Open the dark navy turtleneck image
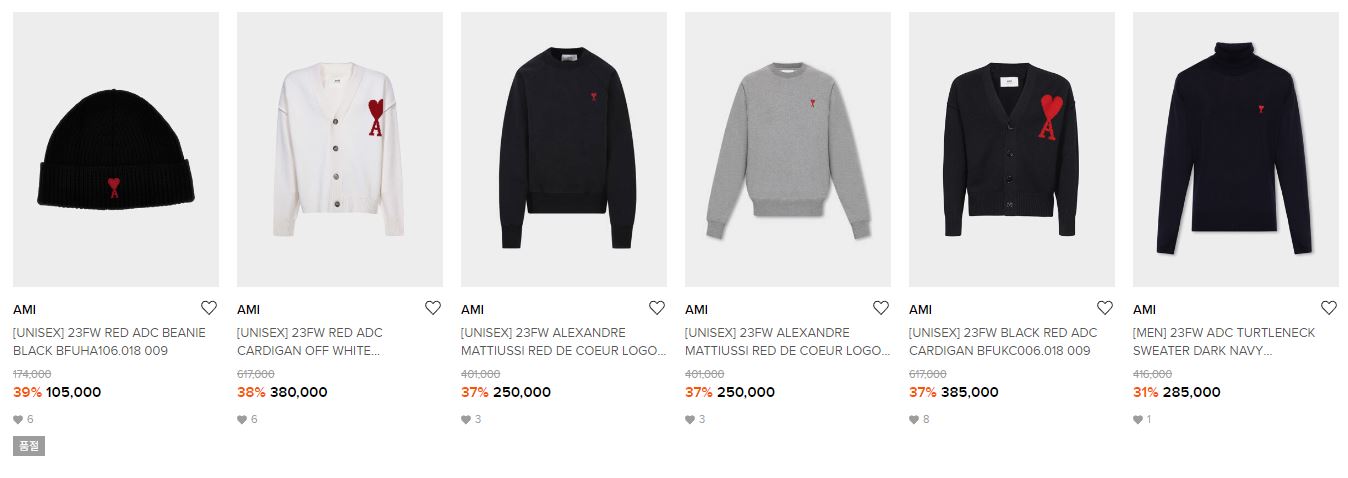The height and width of the screenshot is (478, 1348). [1236, 149]
